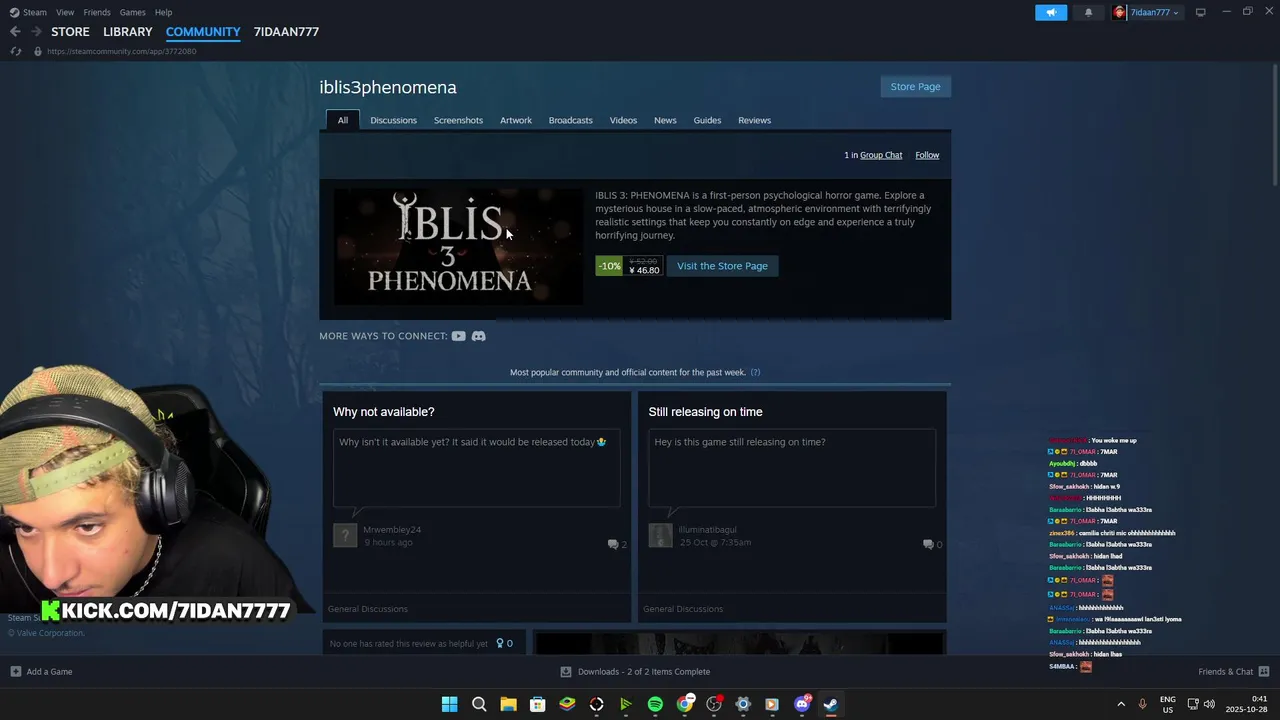Click the Store Page button
The width and height of the screenshot is (1280, 720).
pos(915,86)
